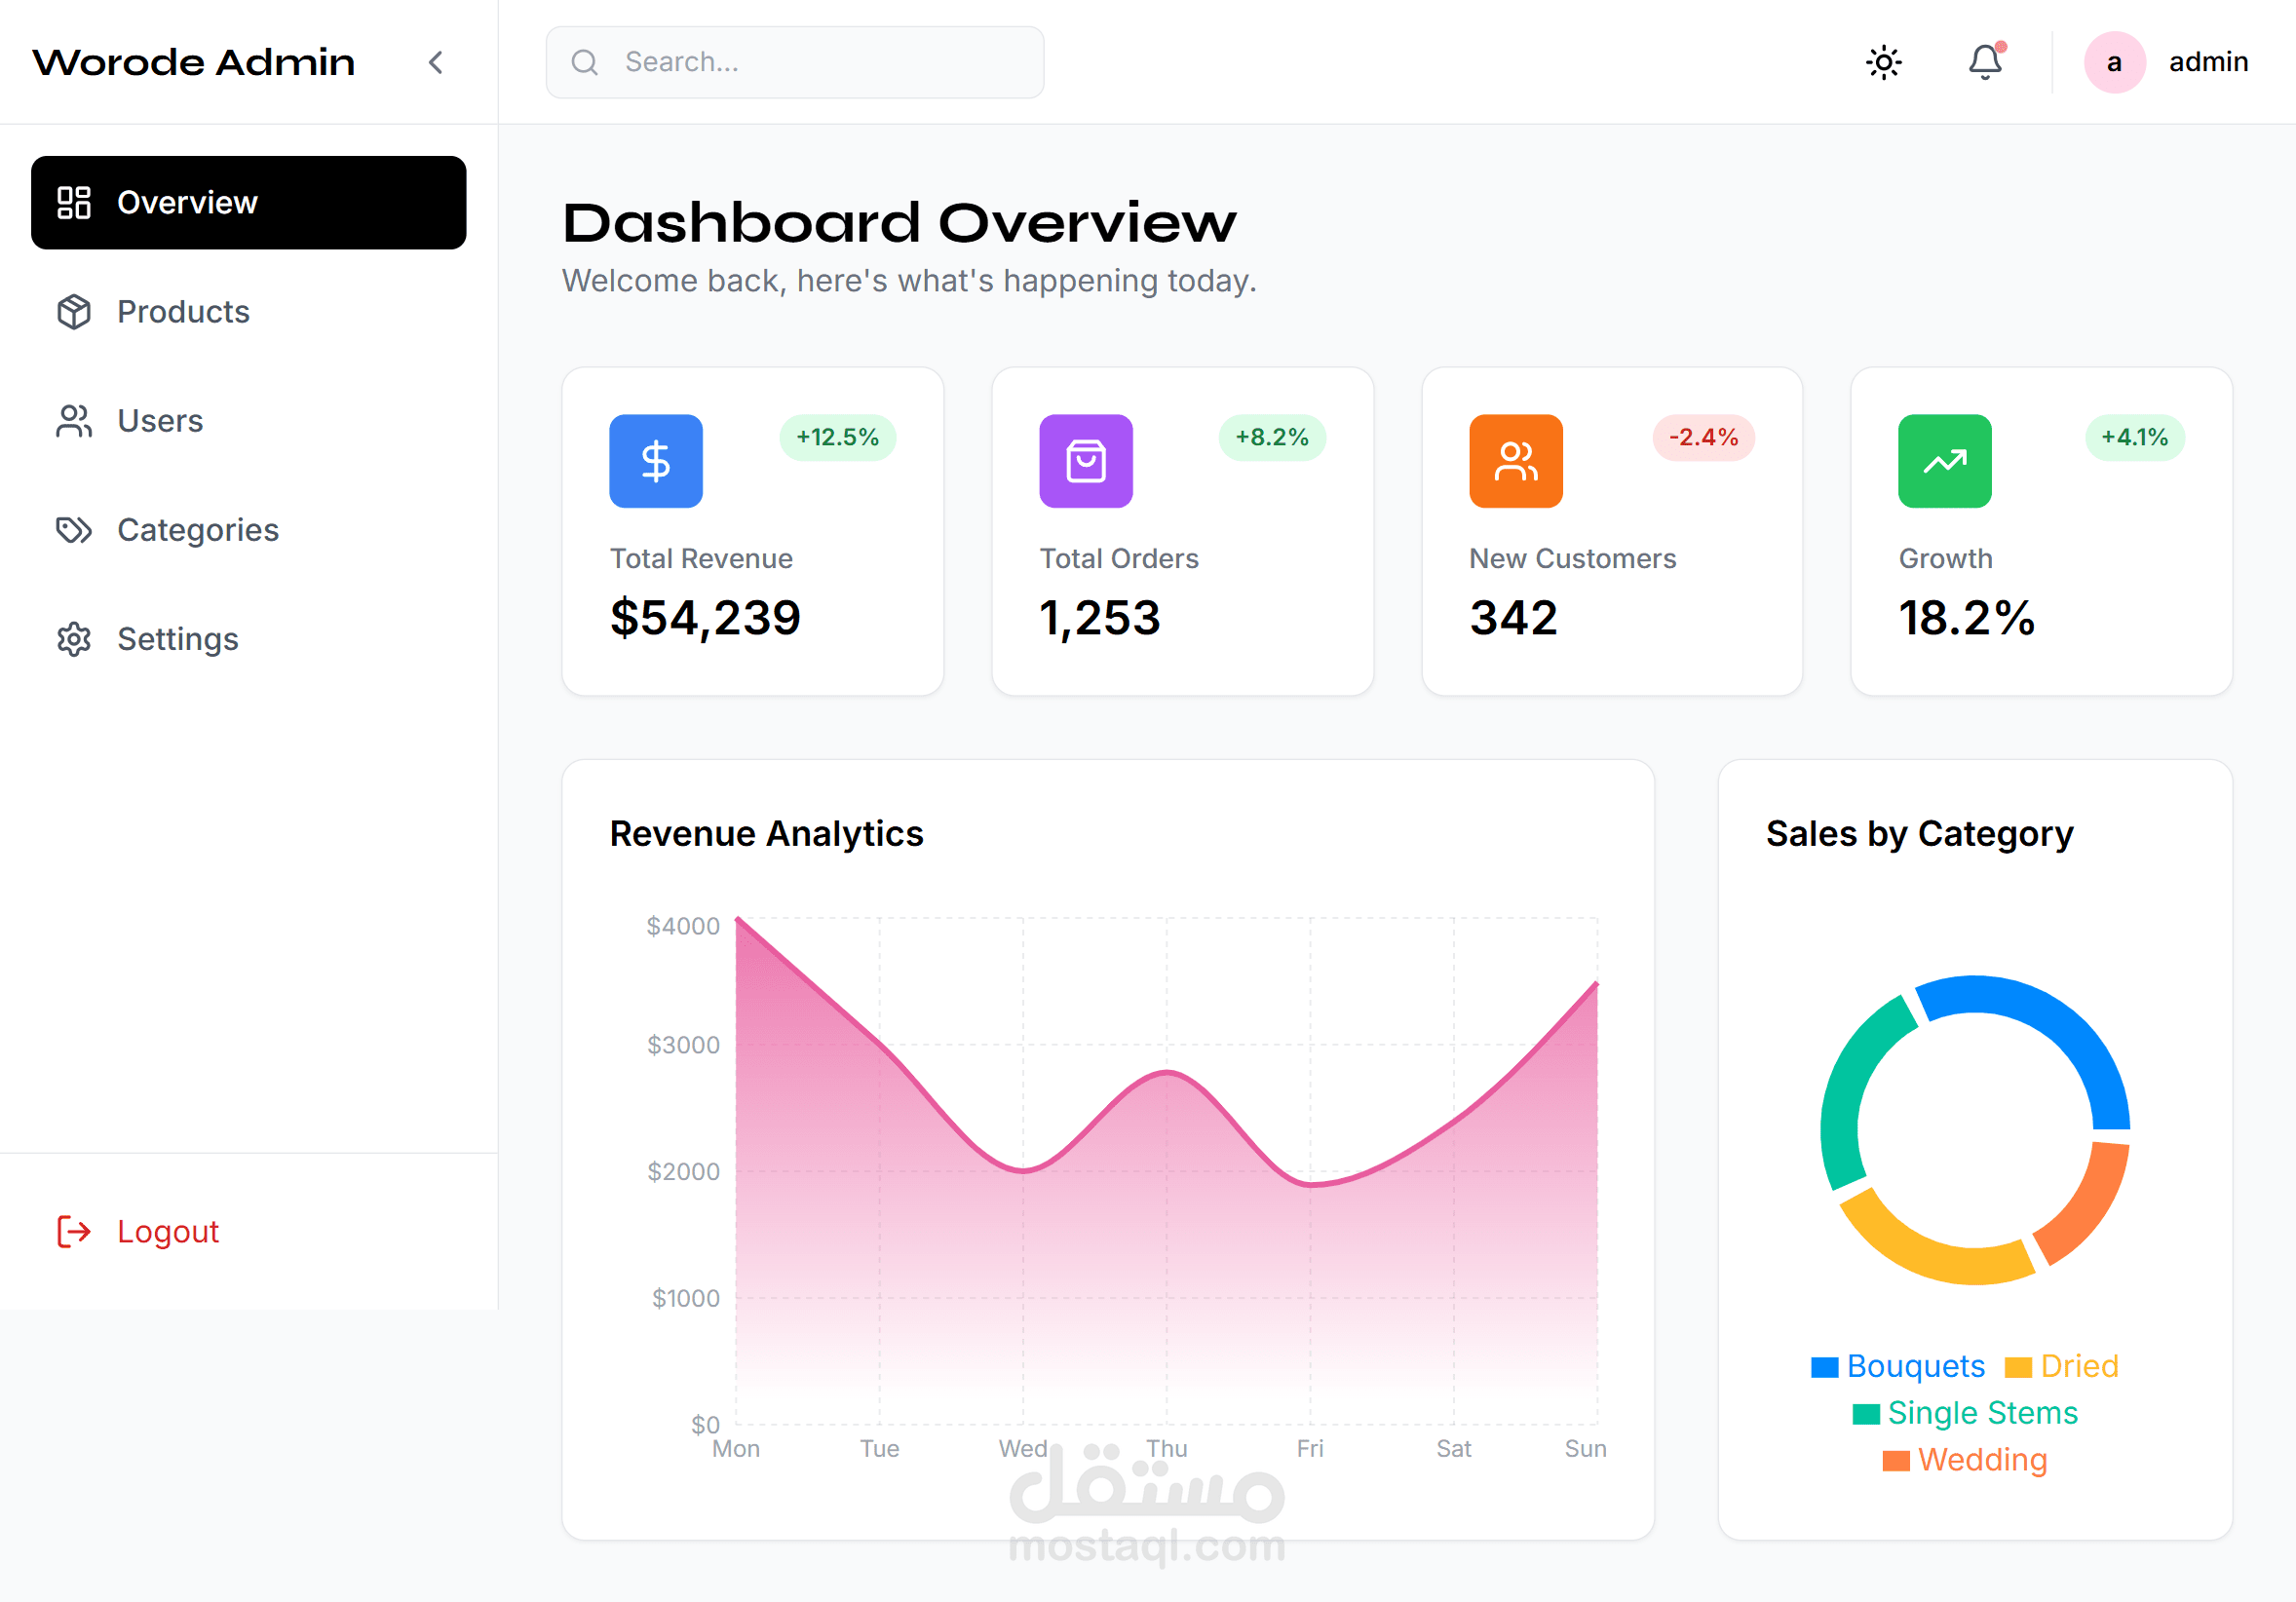Toggle the Wedding legend entry
The height and width of the screenshot is (1602, 2296).
(x=1981, y=1460)
